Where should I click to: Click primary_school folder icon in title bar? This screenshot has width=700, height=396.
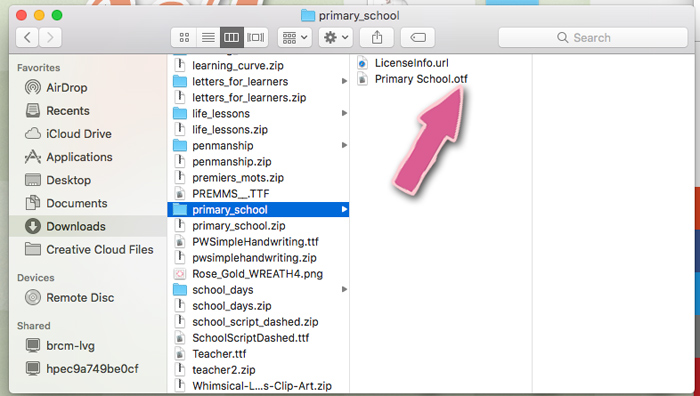click(308, 16)
